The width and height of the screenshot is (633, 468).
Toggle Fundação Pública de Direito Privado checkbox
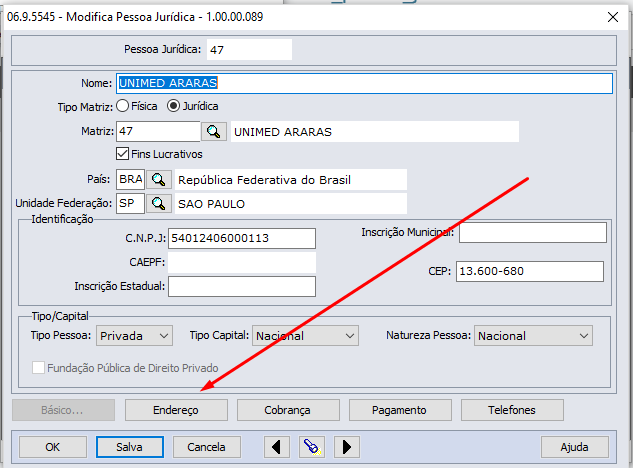38,368
